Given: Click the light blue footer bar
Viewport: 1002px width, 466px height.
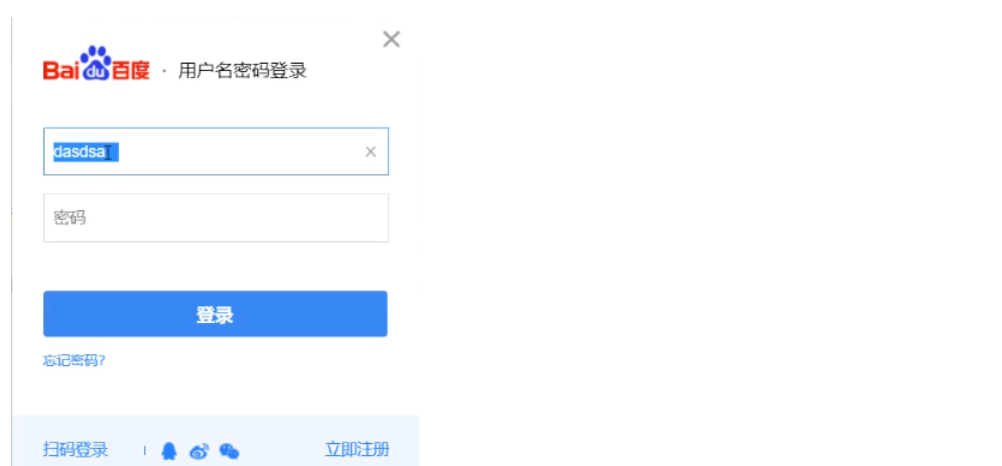Looking at the screenshot, I should (x=215, y=440).
